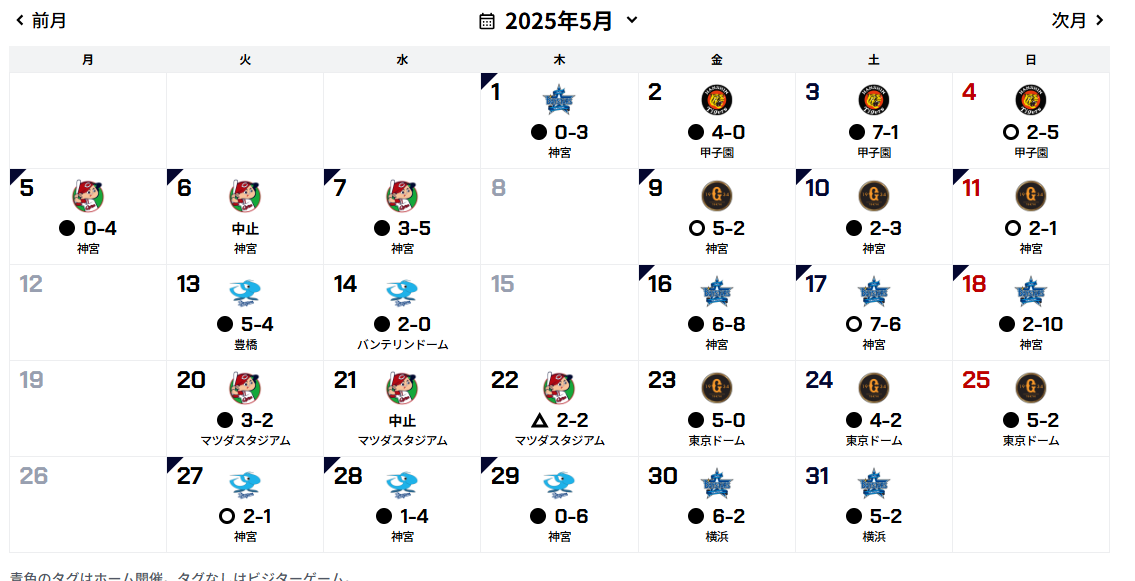Select the cancelled 中止 game on May 6
Screen dimensions: 1135x581
(245, 228)
